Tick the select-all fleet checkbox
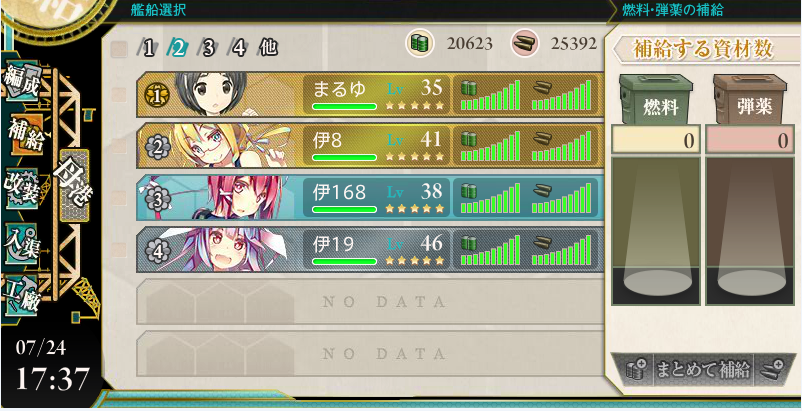The image size is (802, 411). point(119,49)
